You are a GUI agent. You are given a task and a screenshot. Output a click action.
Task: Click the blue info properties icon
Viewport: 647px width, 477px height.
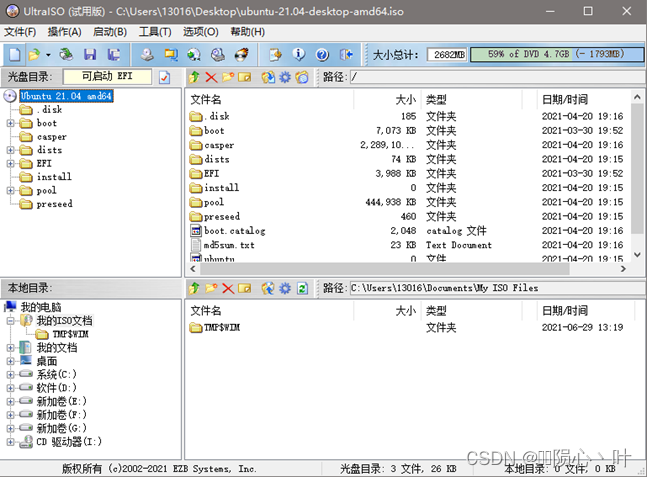click(299, 54)
